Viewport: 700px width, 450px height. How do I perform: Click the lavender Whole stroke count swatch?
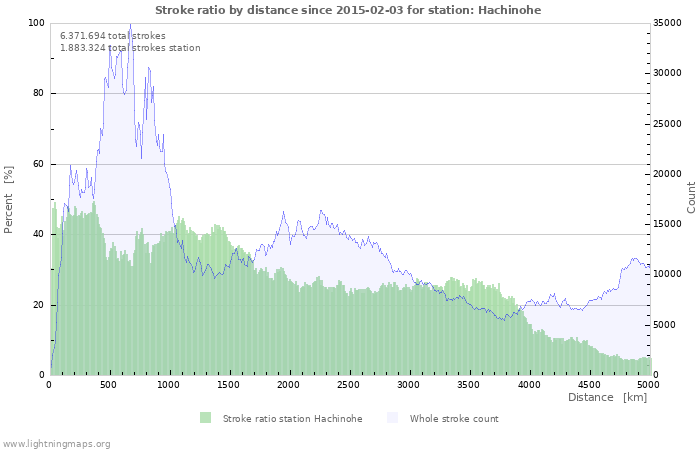coord(392,418)
